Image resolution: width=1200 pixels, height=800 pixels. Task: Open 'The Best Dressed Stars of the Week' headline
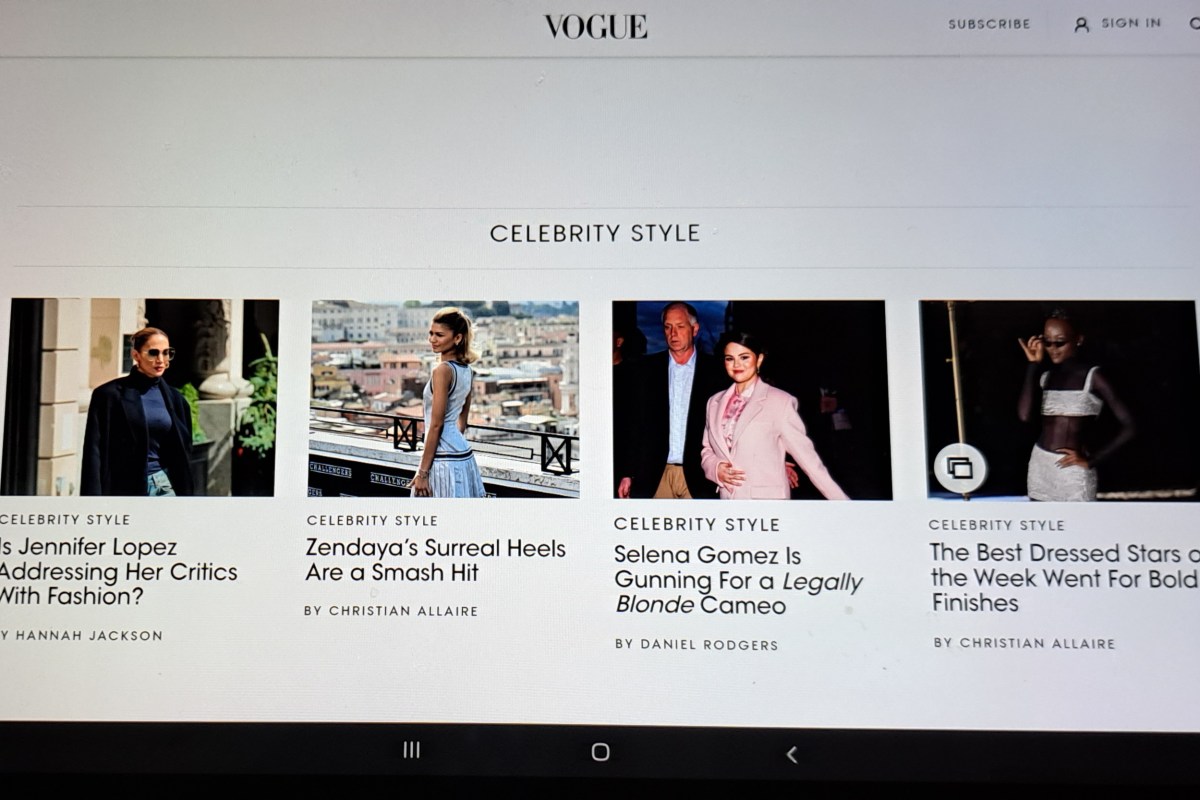point(1065,577)
